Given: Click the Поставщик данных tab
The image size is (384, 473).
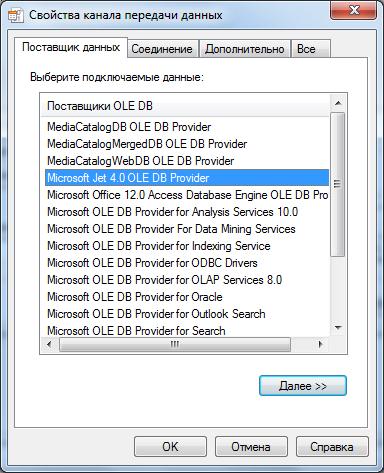Looking at the screenshot, I should click(x=71, y=47).
